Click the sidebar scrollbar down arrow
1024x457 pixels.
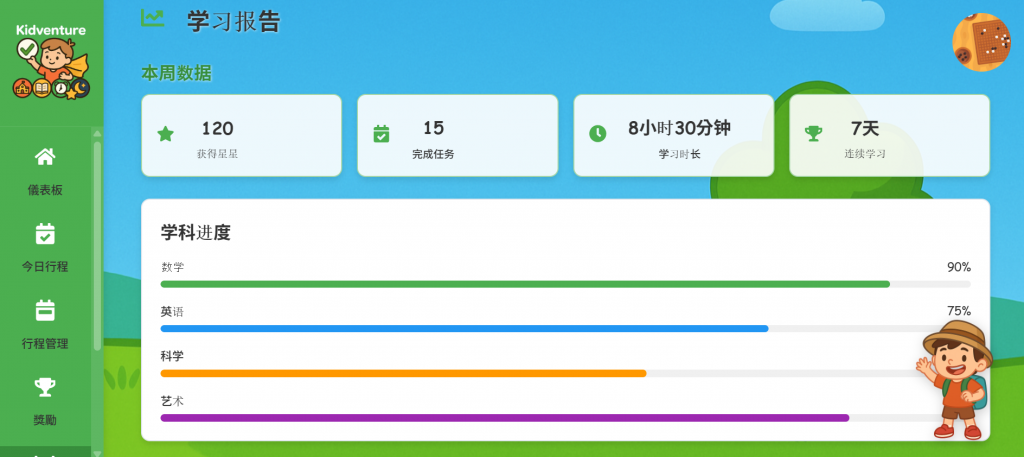pos(97,452)
